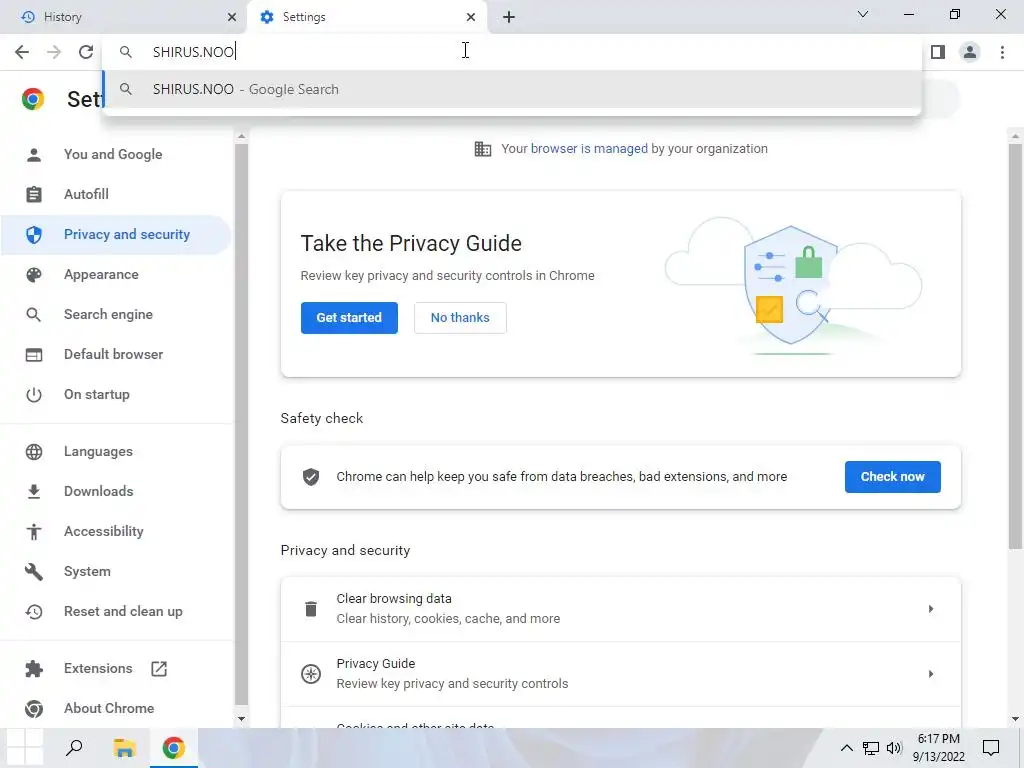
Task: Click Get started for Privacy Guide
Action: pyautogui.click(x=349, y=317)
